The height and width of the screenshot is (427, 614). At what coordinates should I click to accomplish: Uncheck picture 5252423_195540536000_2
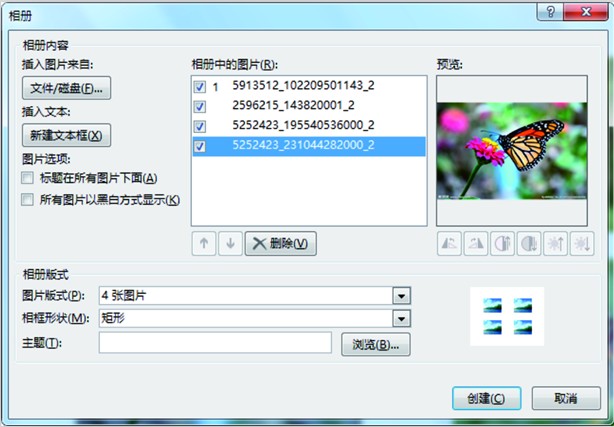[x=200, y=126]
